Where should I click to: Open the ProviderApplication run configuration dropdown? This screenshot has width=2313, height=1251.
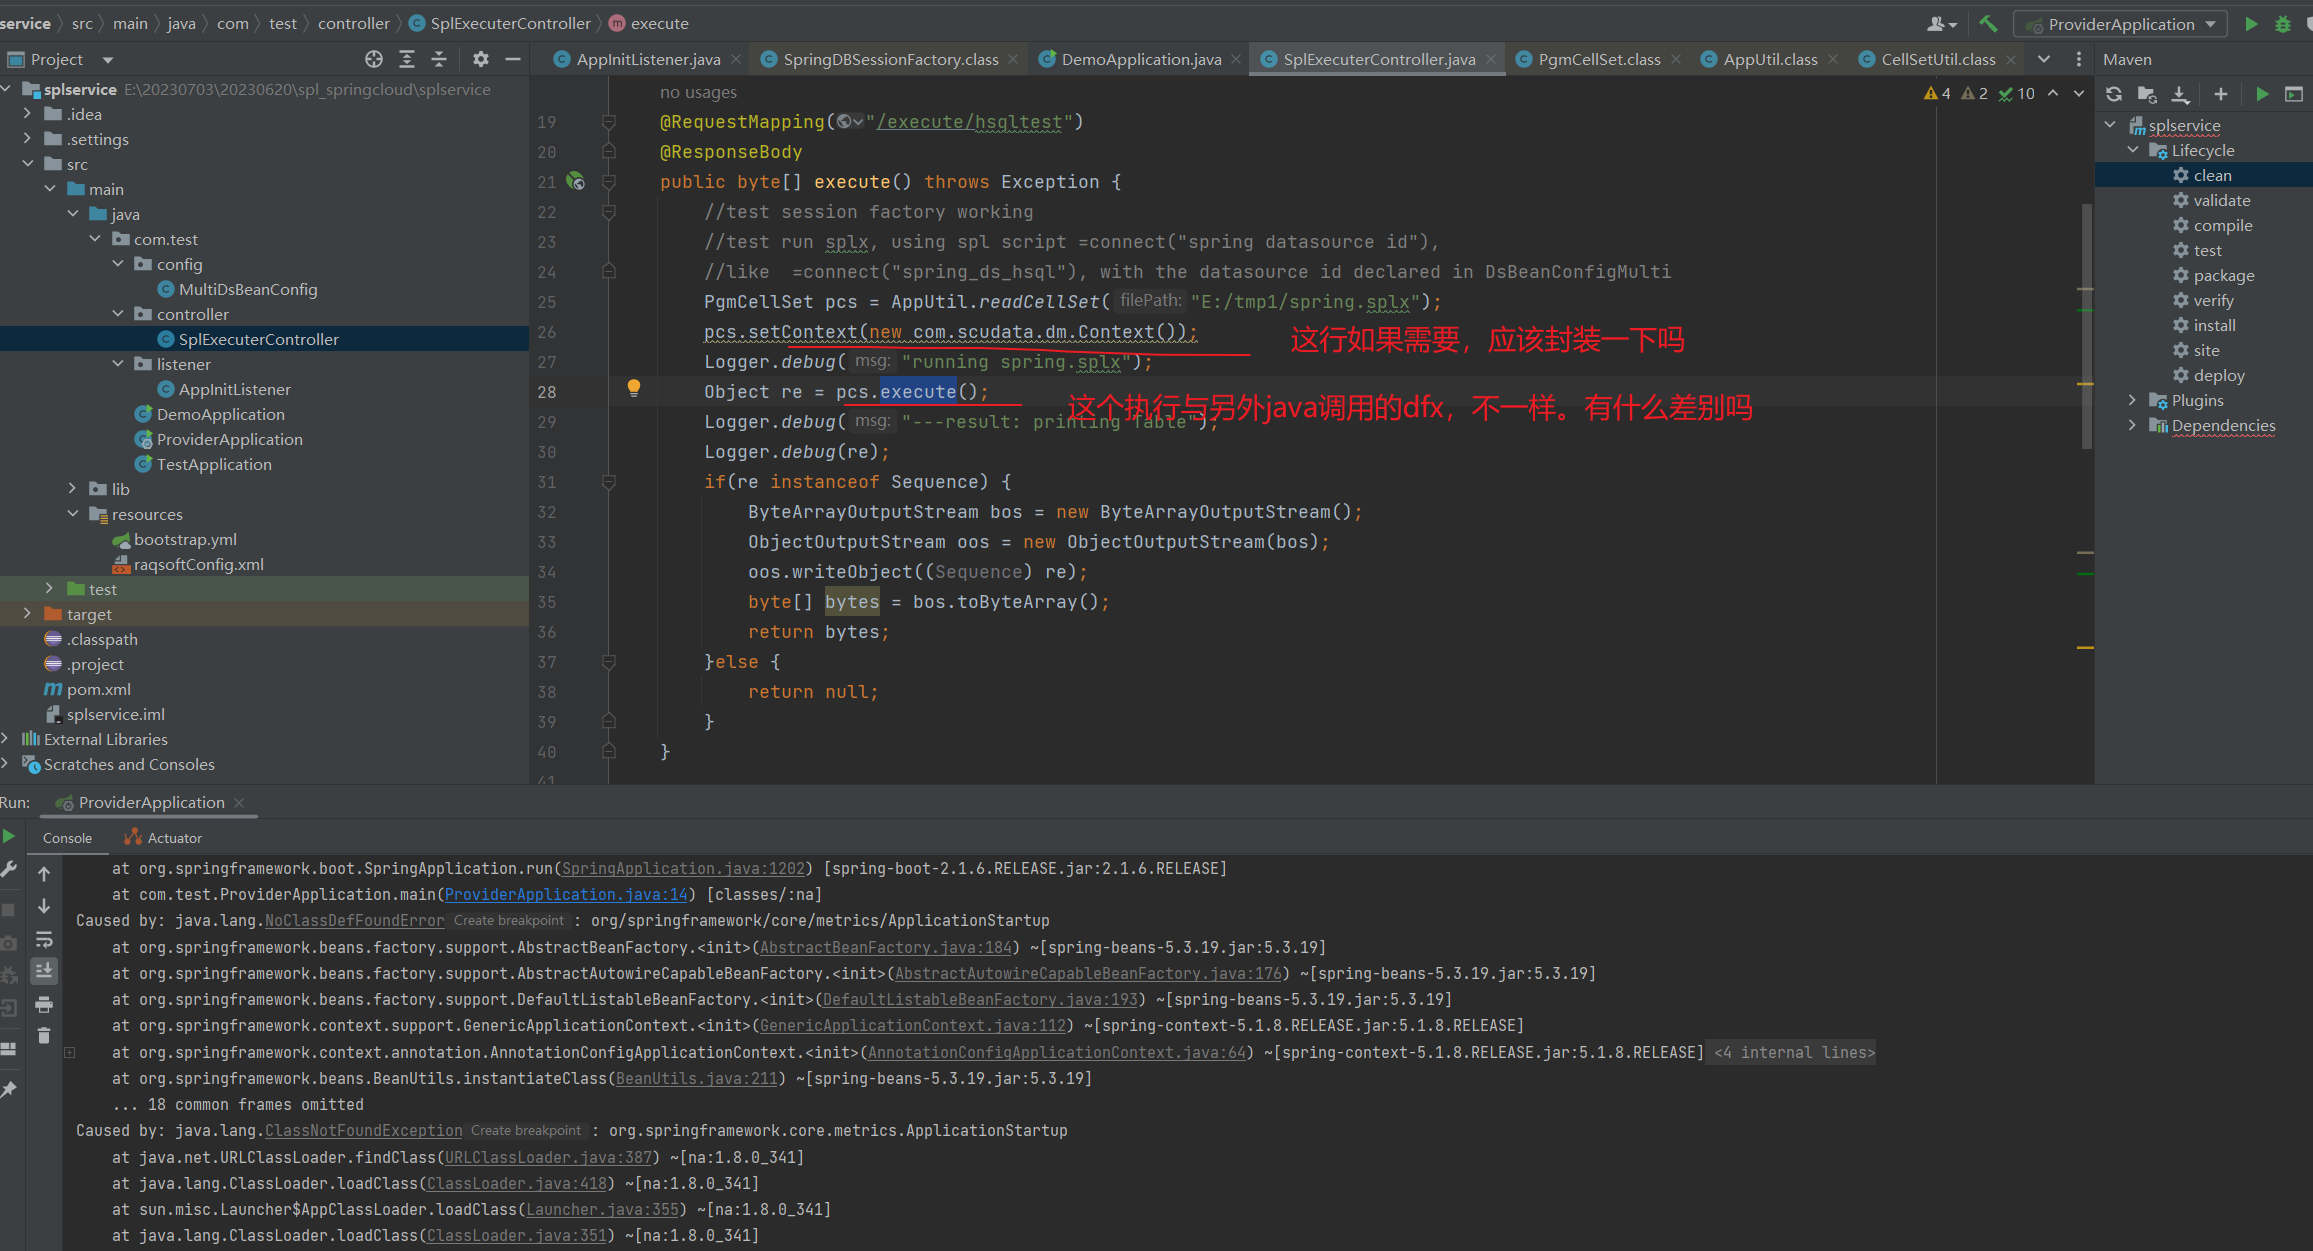(2122, 24)
